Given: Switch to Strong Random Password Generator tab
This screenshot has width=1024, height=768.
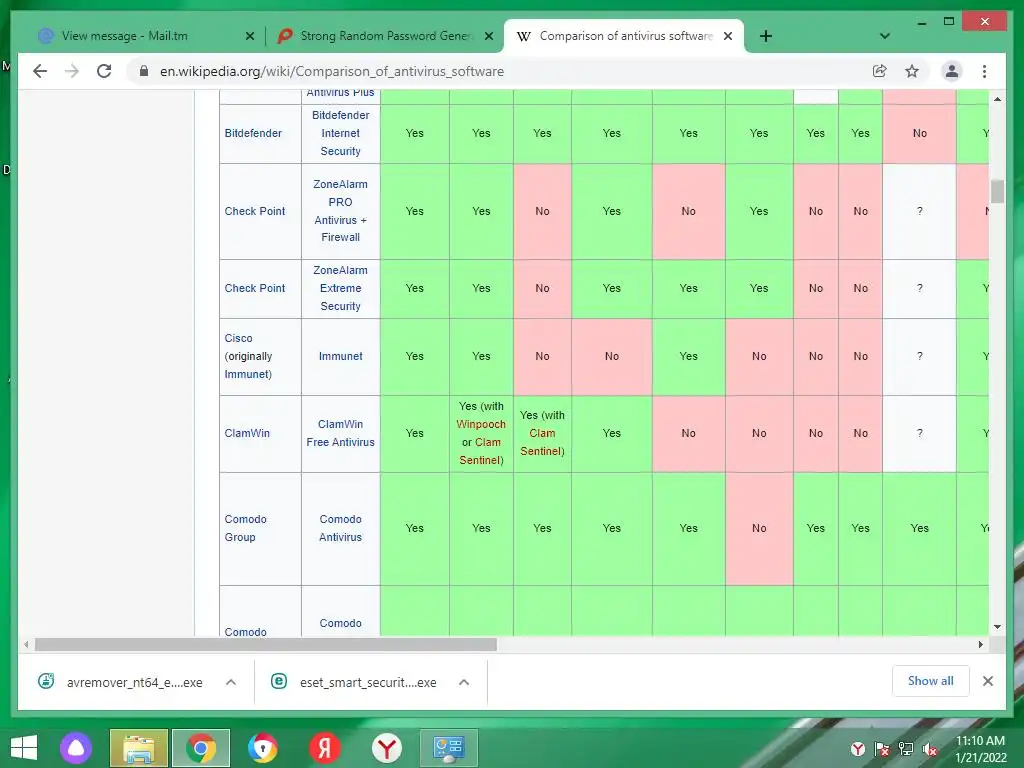Looking at the screenshot, I should 385,36.
